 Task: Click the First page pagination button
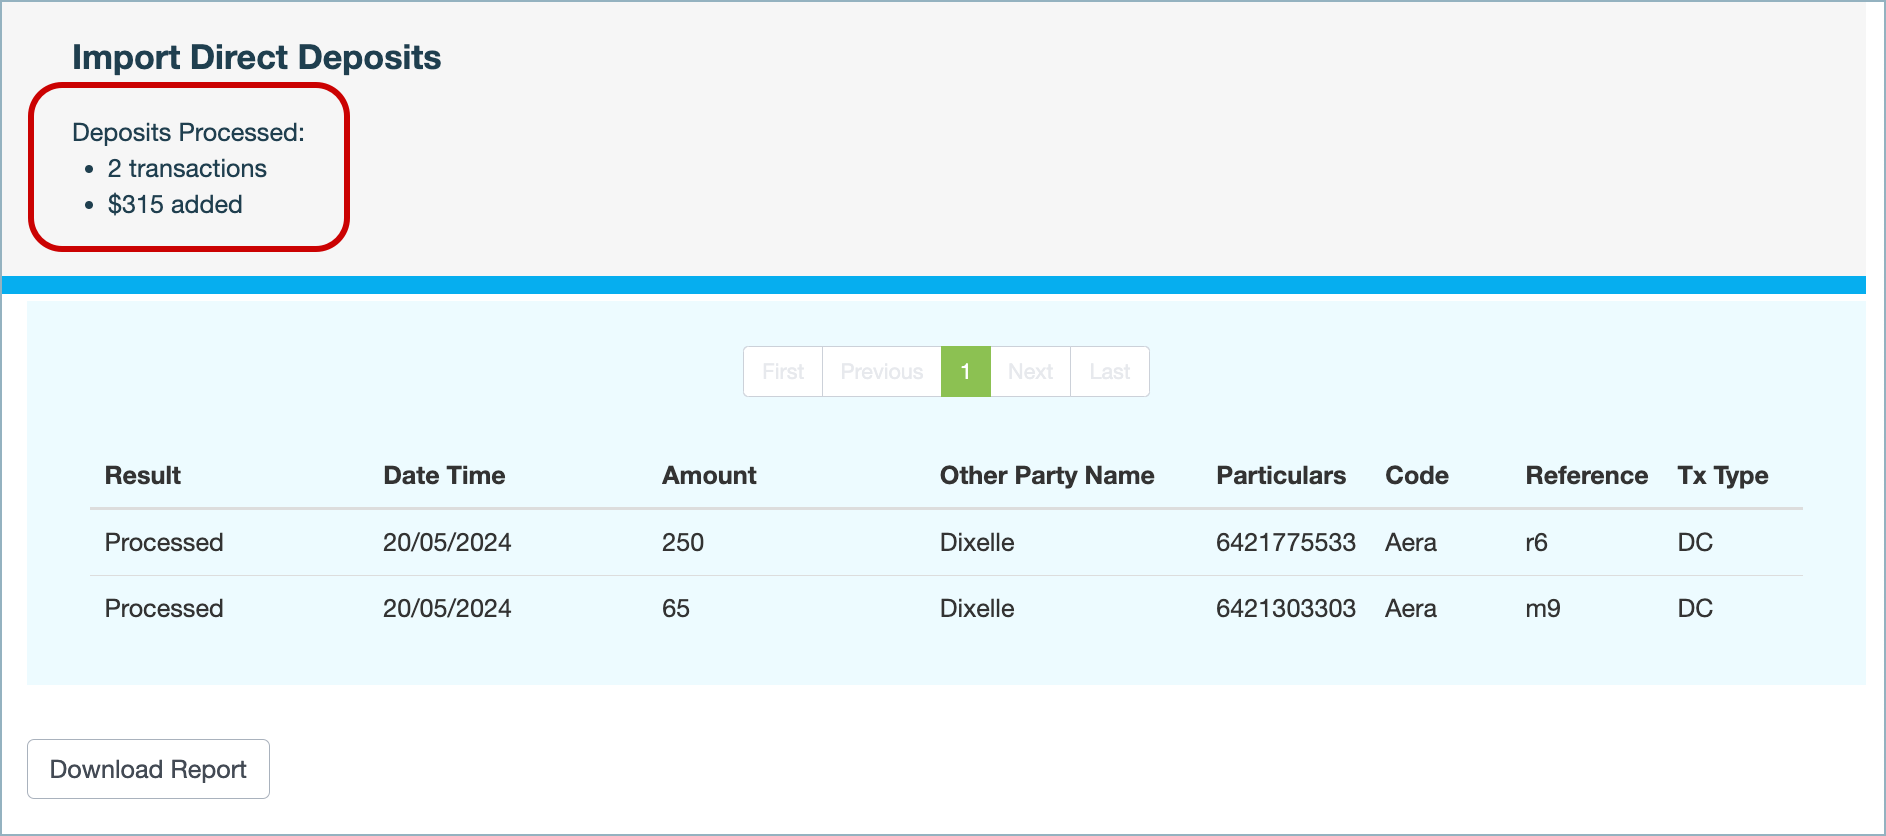pyautogui.click(x=782, y=372)
